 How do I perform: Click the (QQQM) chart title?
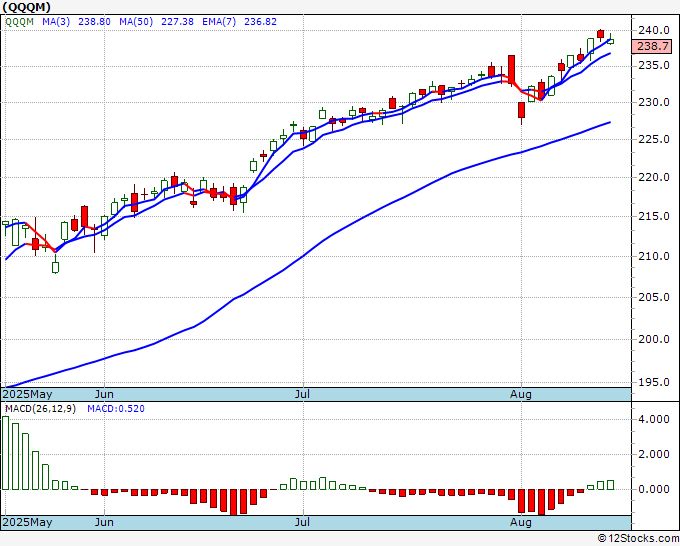point(26,7)
